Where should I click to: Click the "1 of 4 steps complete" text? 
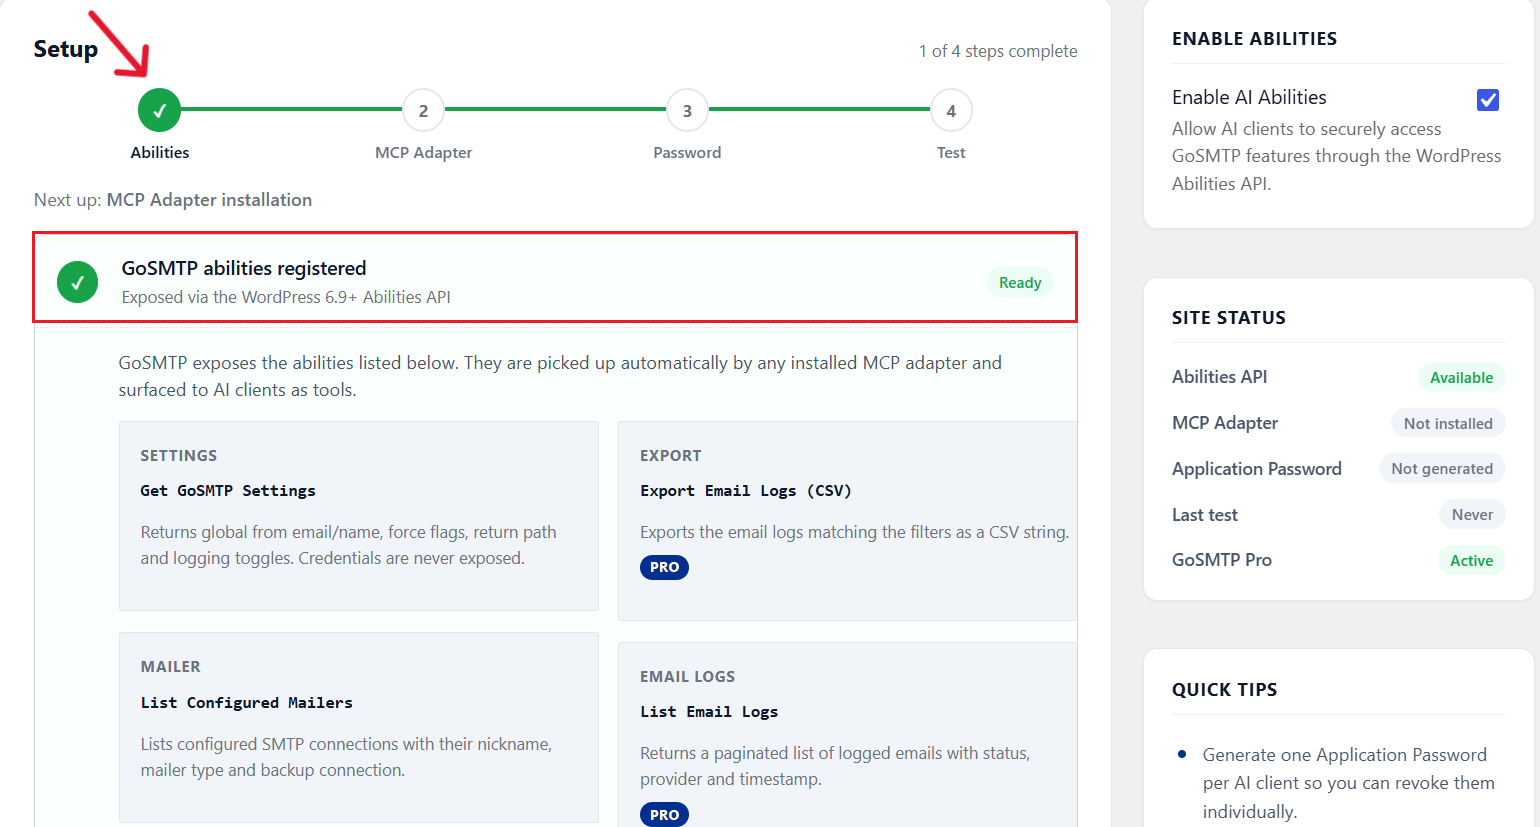tap(998, 51)
